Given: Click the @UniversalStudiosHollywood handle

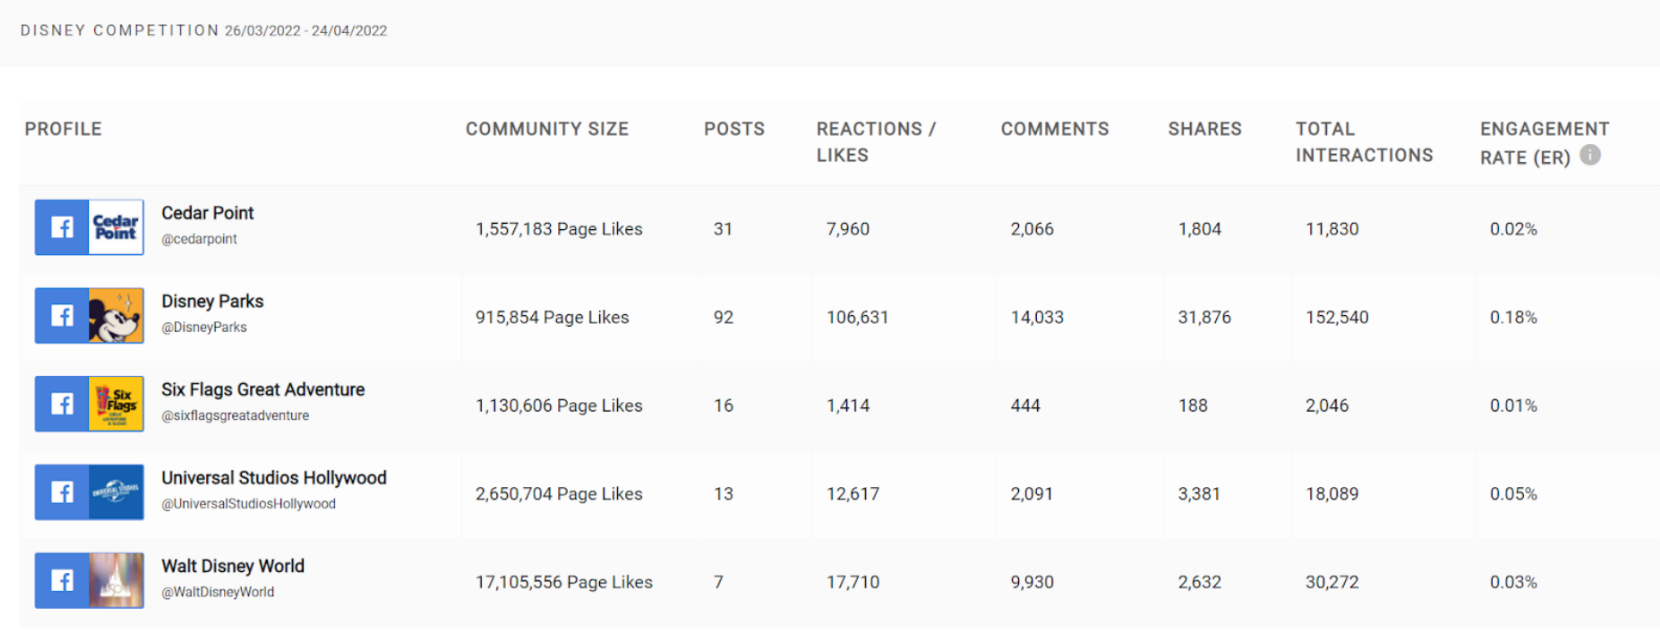Looking at the screenshot, I should coord(249,503).
